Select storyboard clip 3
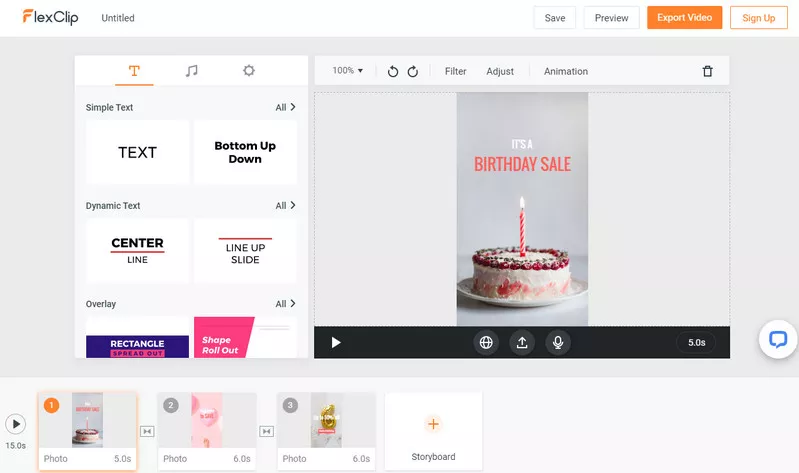The height and width of the screenshot is (473, 799). pyautogui.click(x=326, y=431)
